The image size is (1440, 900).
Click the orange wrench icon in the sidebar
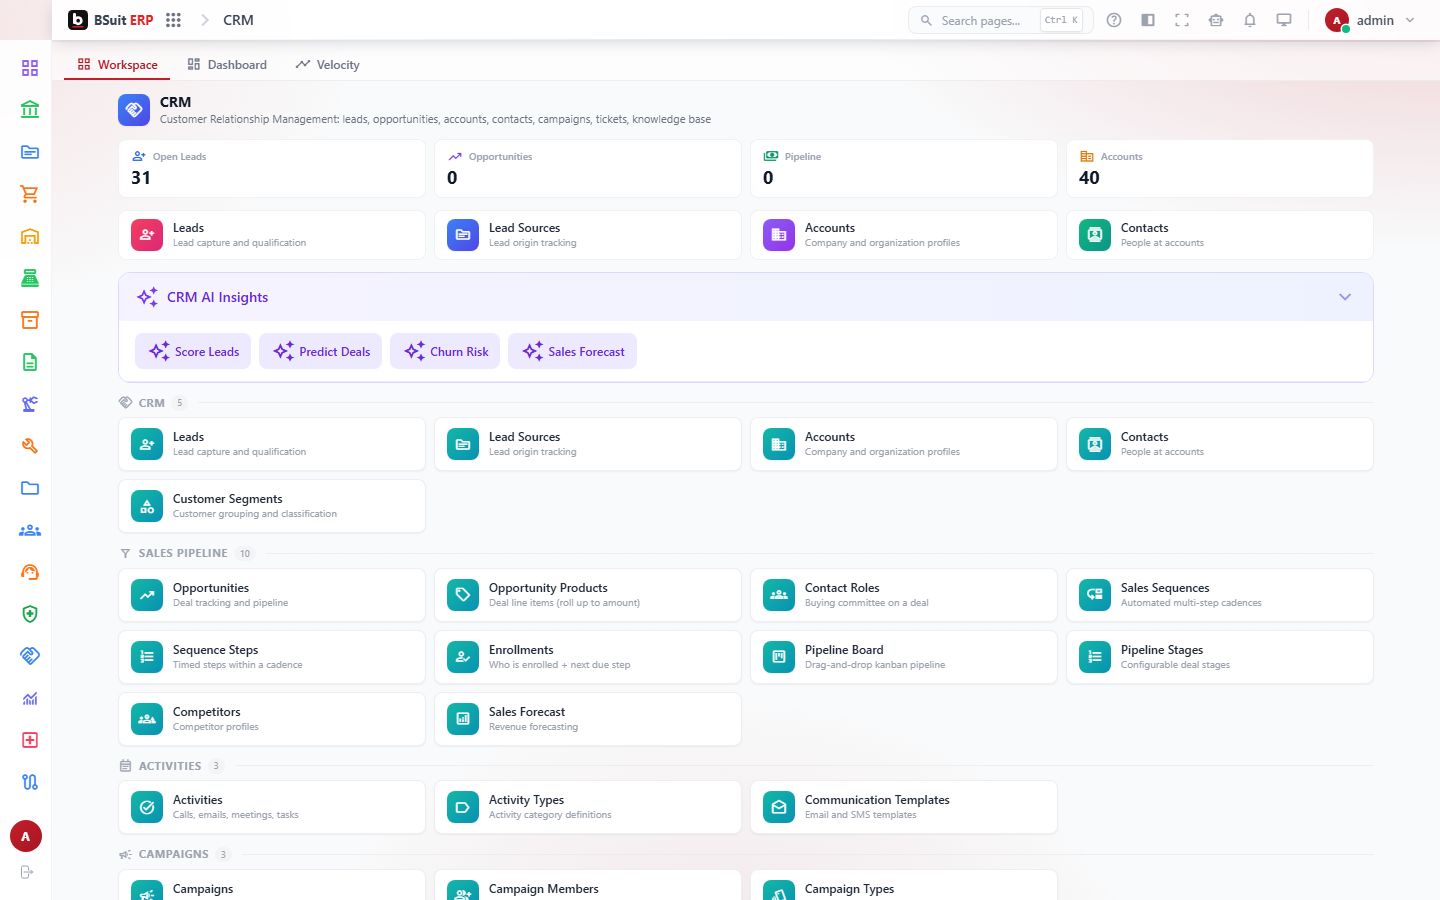click(30, 446)
